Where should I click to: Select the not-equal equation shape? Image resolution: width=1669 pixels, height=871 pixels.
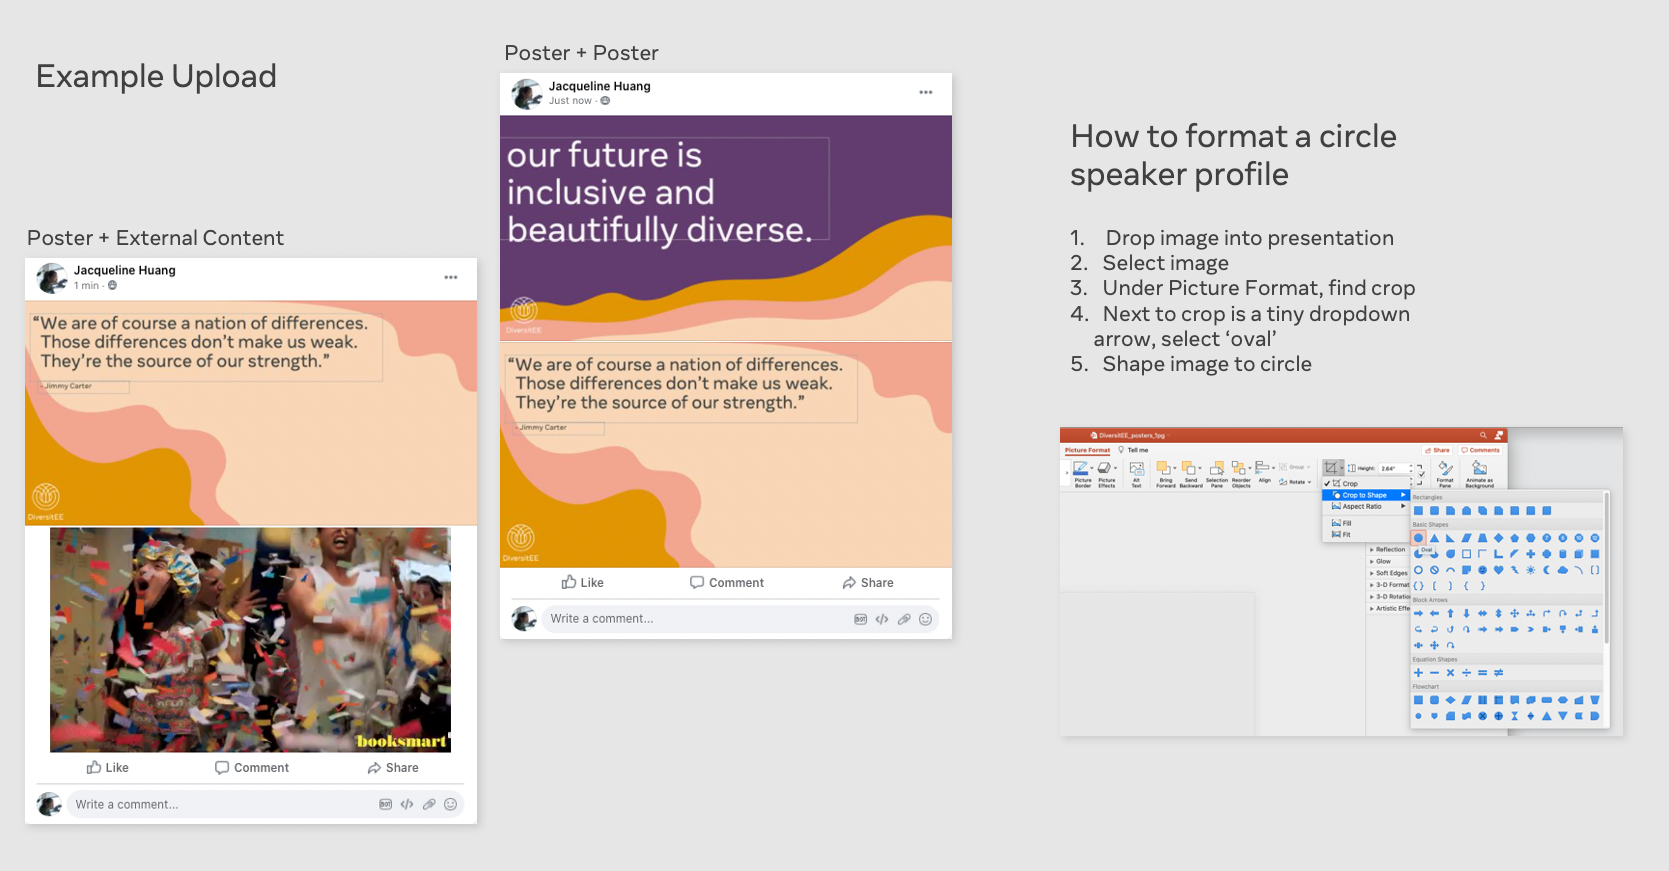[1498, 673]
